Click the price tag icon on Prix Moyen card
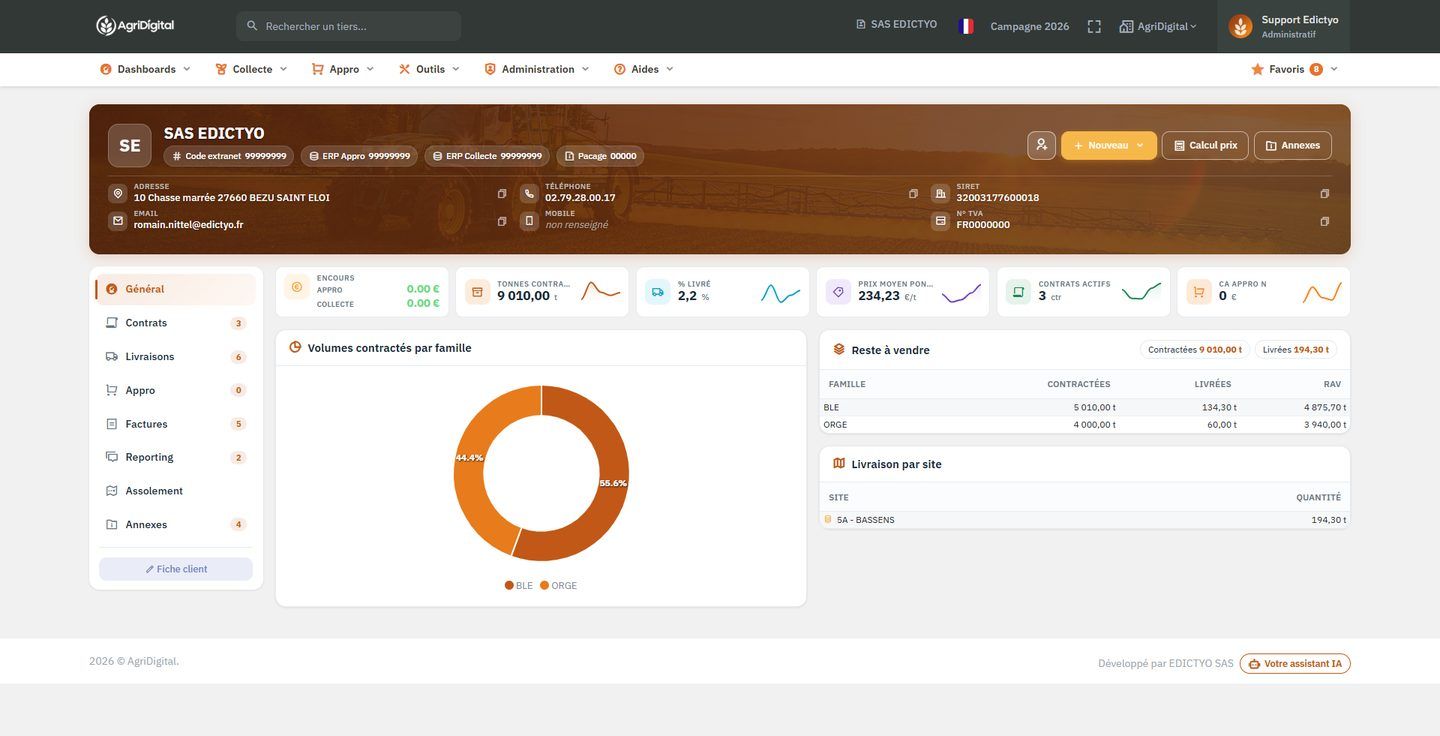 click(838, 292)
